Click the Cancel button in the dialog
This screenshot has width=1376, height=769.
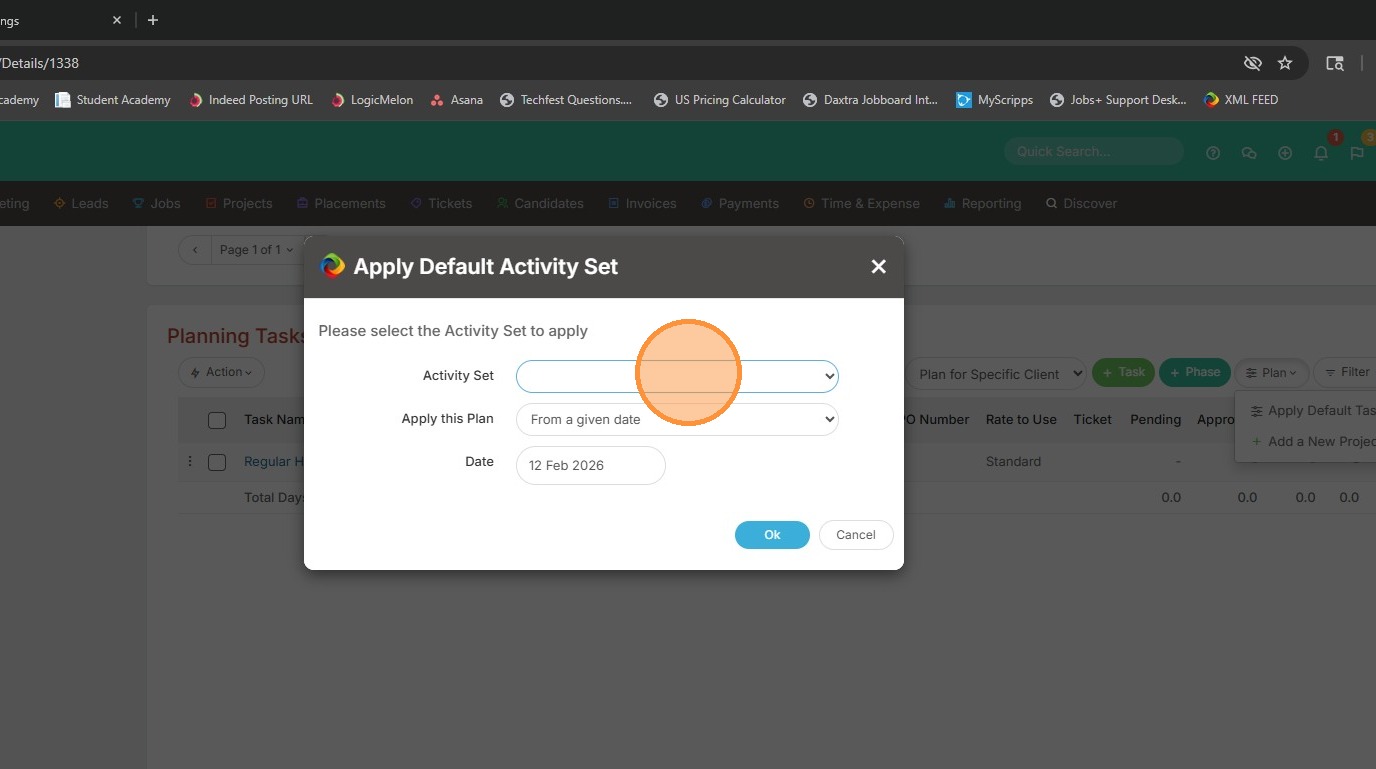point(856,535)
